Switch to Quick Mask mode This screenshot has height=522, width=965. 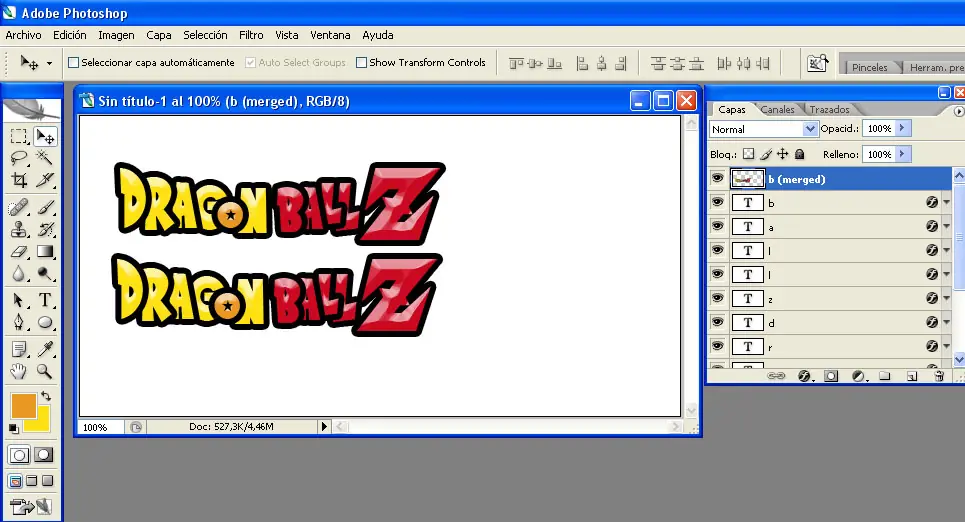(44, 455)
